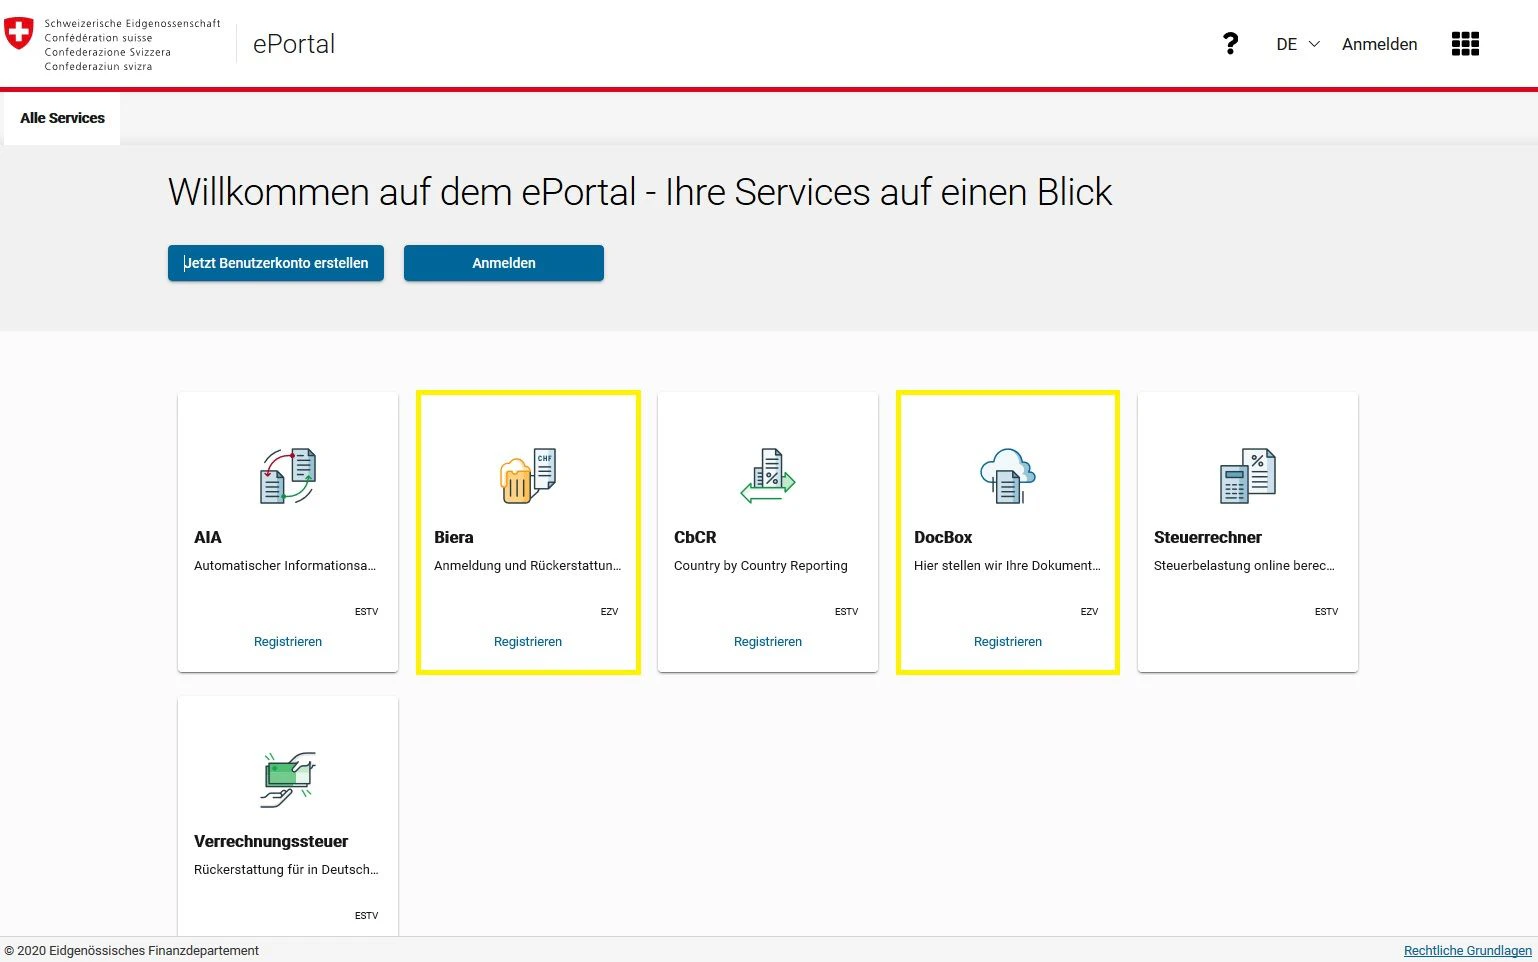
Task: Open help via the question mark icon
Action: [1230, 44]
